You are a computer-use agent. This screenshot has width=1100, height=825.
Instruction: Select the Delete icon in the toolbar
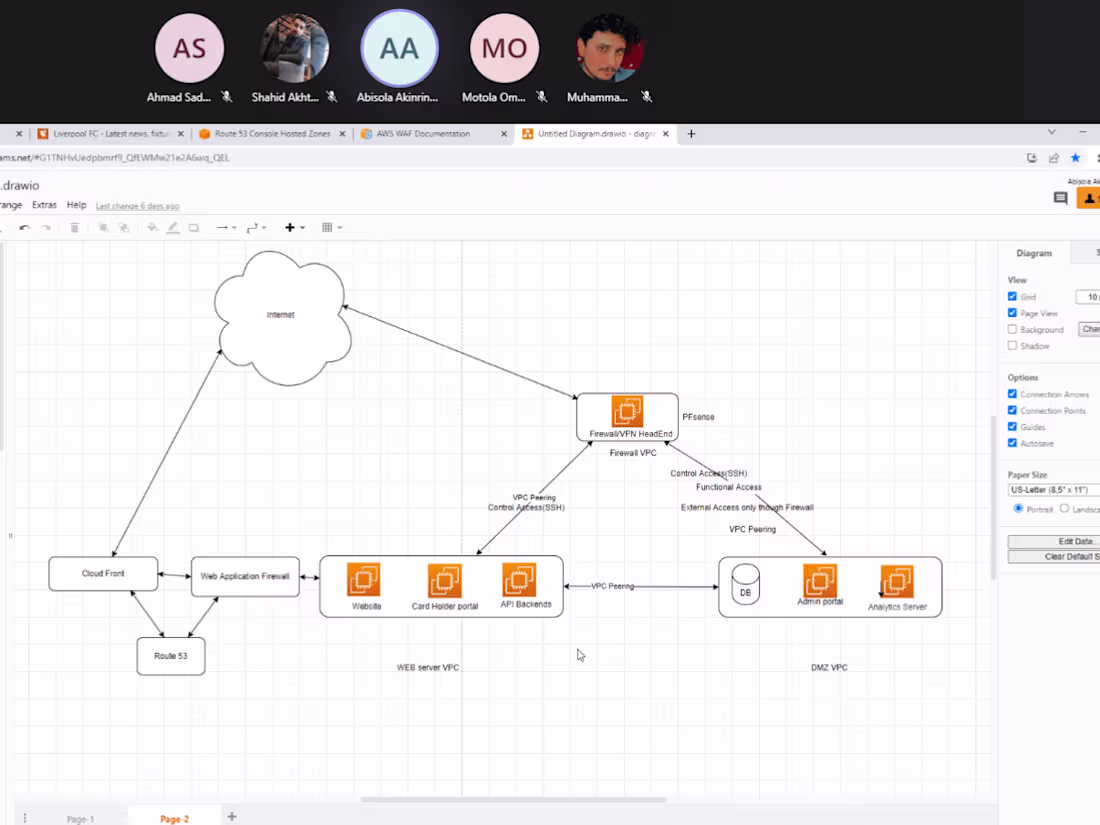click(x=74, y=227)
